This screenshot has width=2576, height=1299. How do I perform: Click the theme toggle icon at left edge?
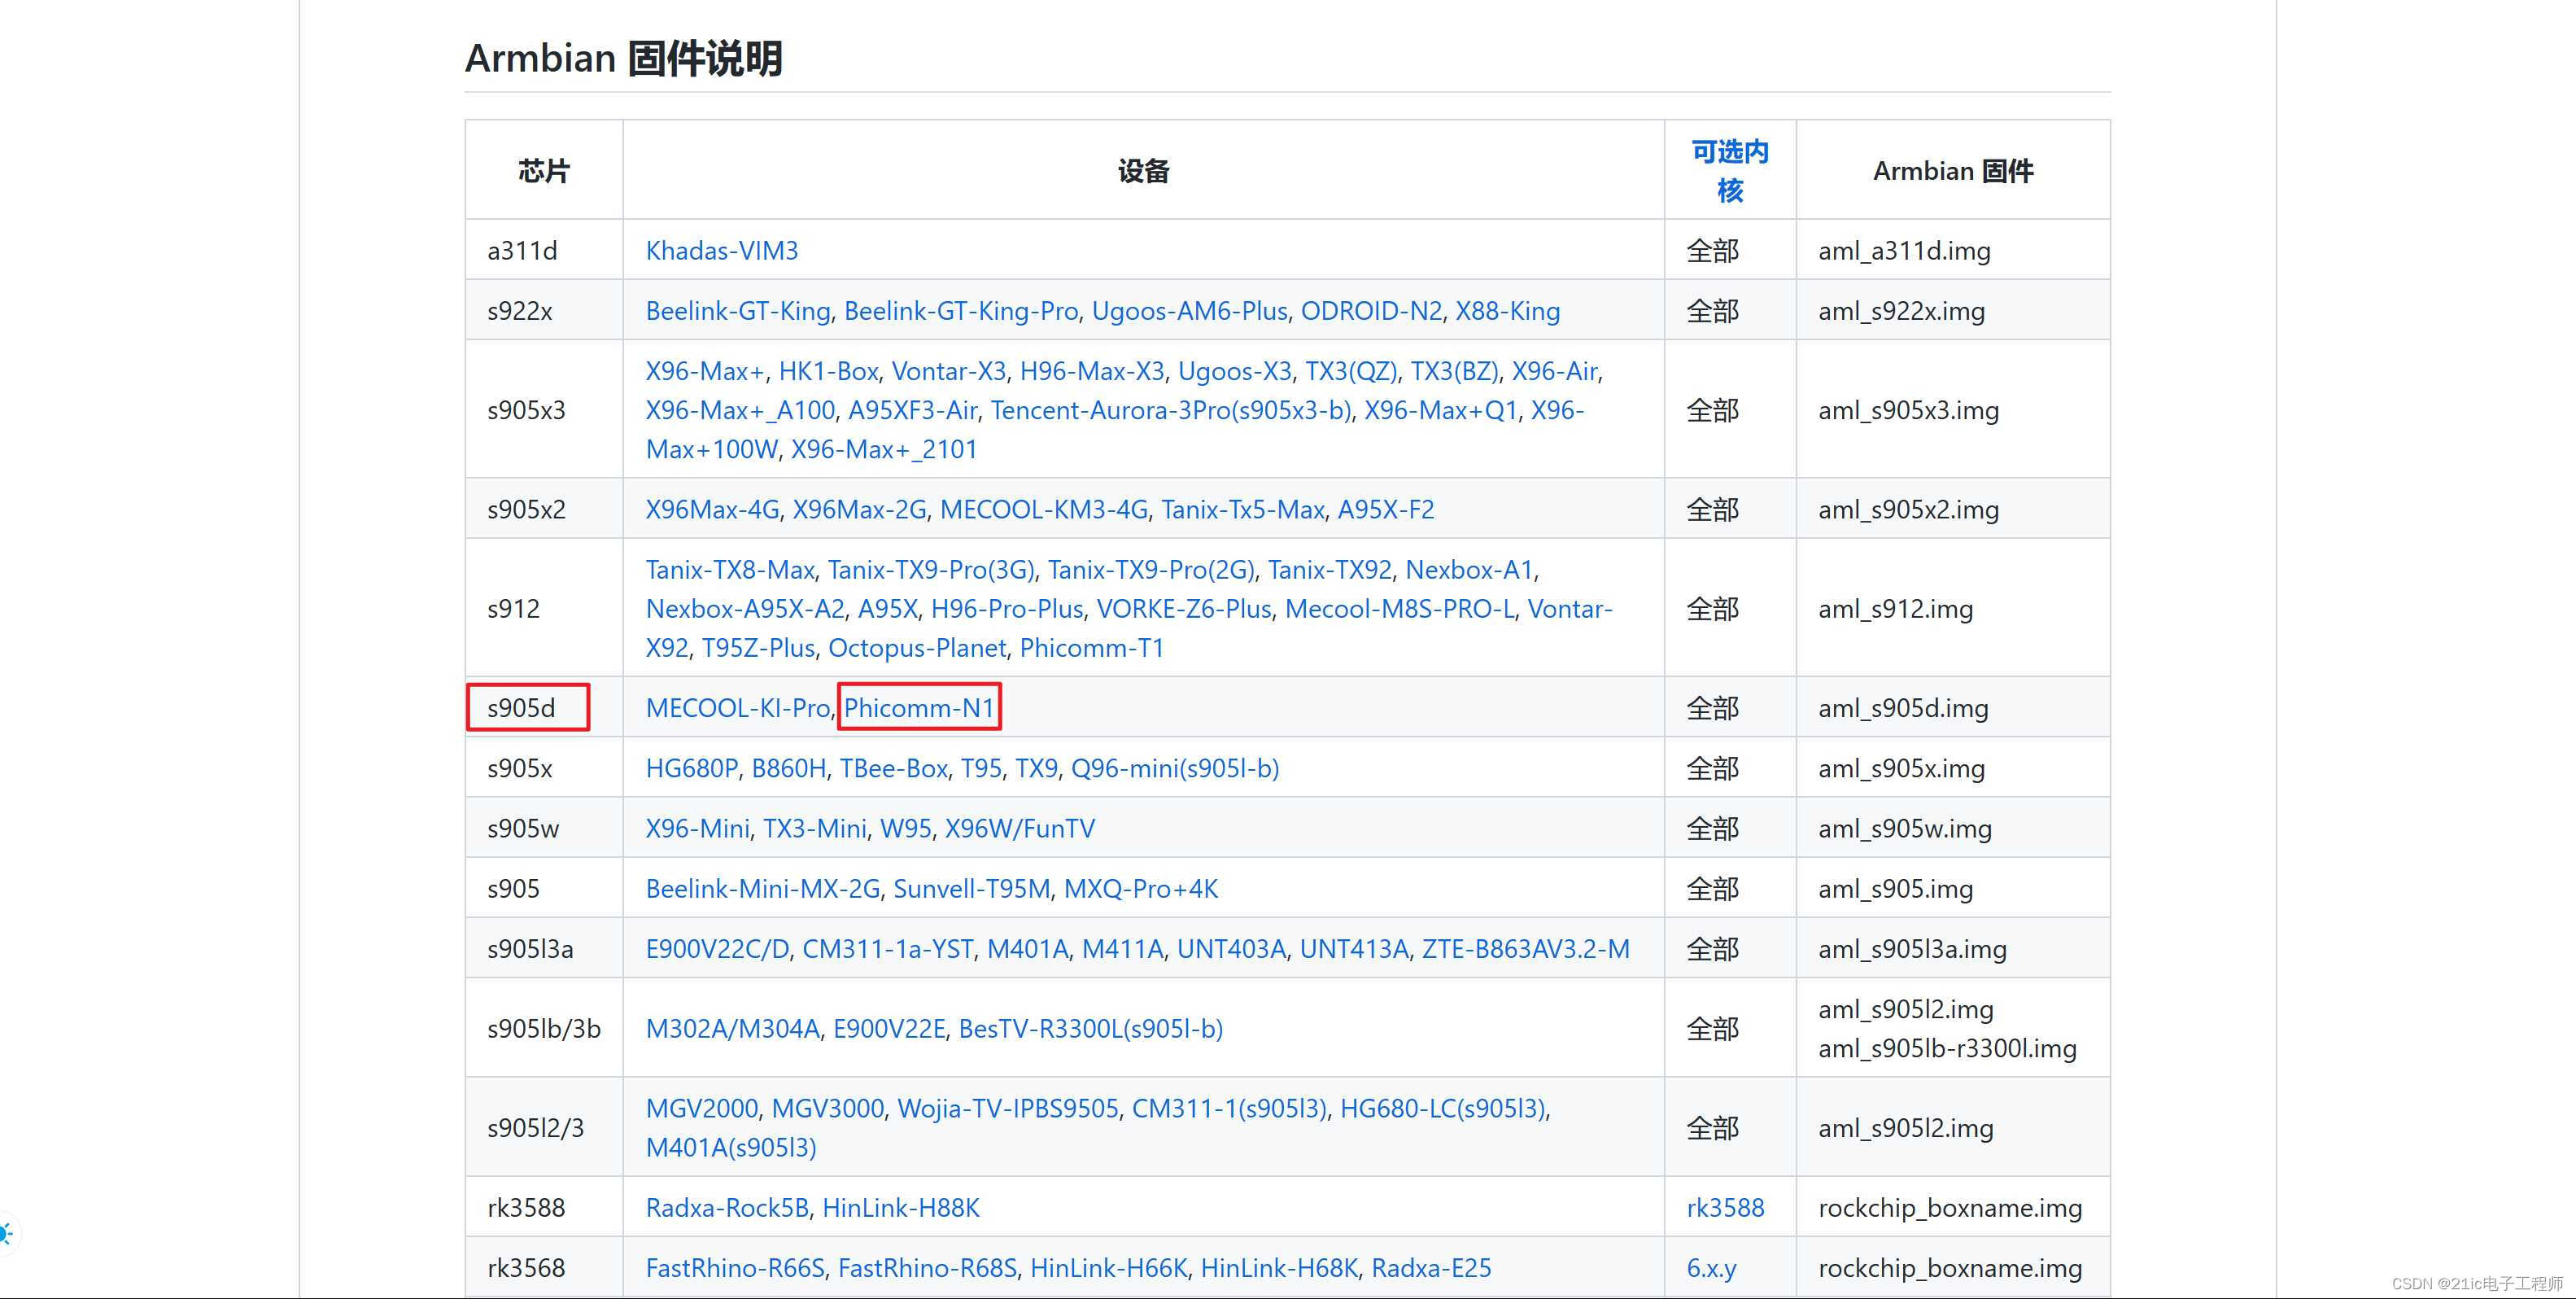point(6,1233)
